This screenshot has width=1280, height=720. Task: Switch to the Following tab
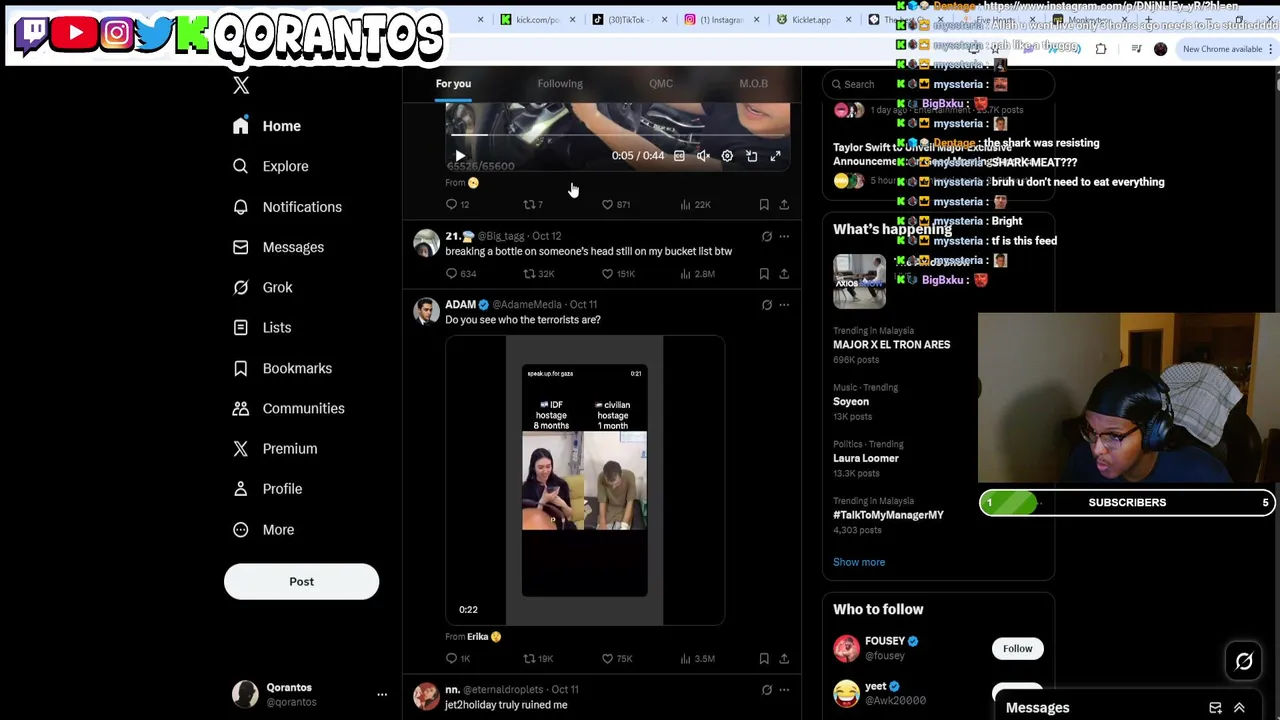click(560, 84)
